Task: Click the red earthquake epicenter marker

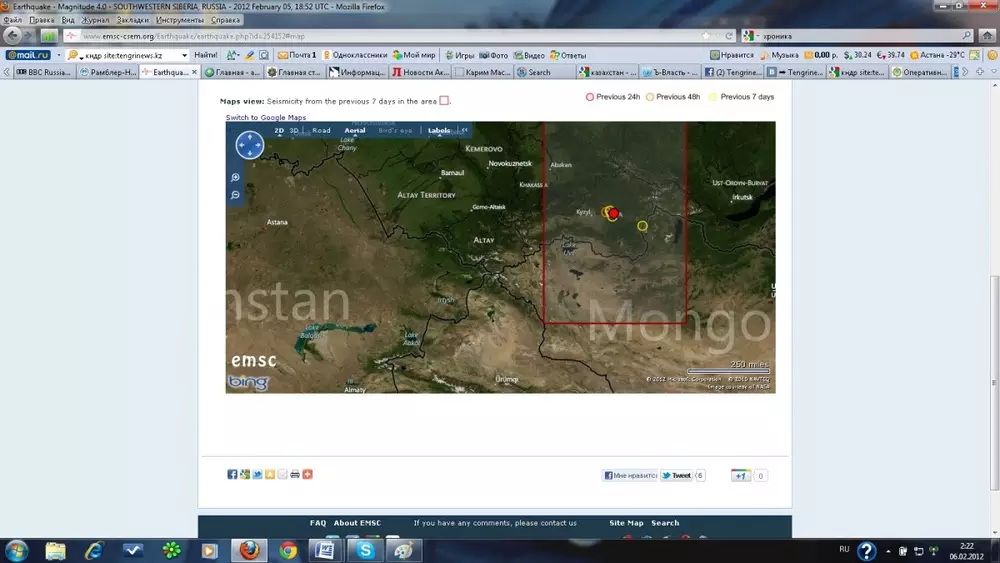Action: [x=613, y=213]
